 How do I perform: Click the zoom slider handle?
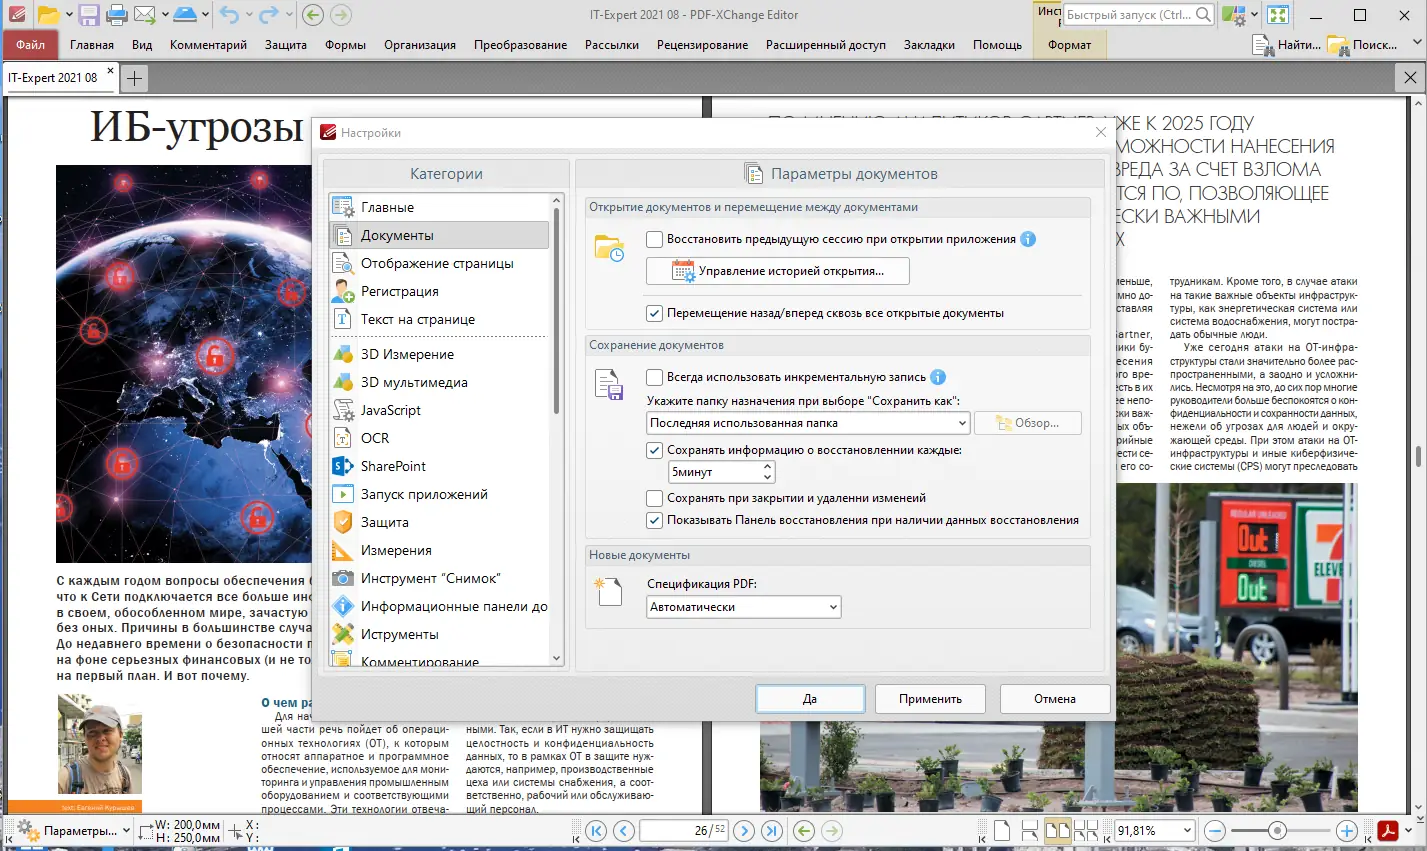1277,831
